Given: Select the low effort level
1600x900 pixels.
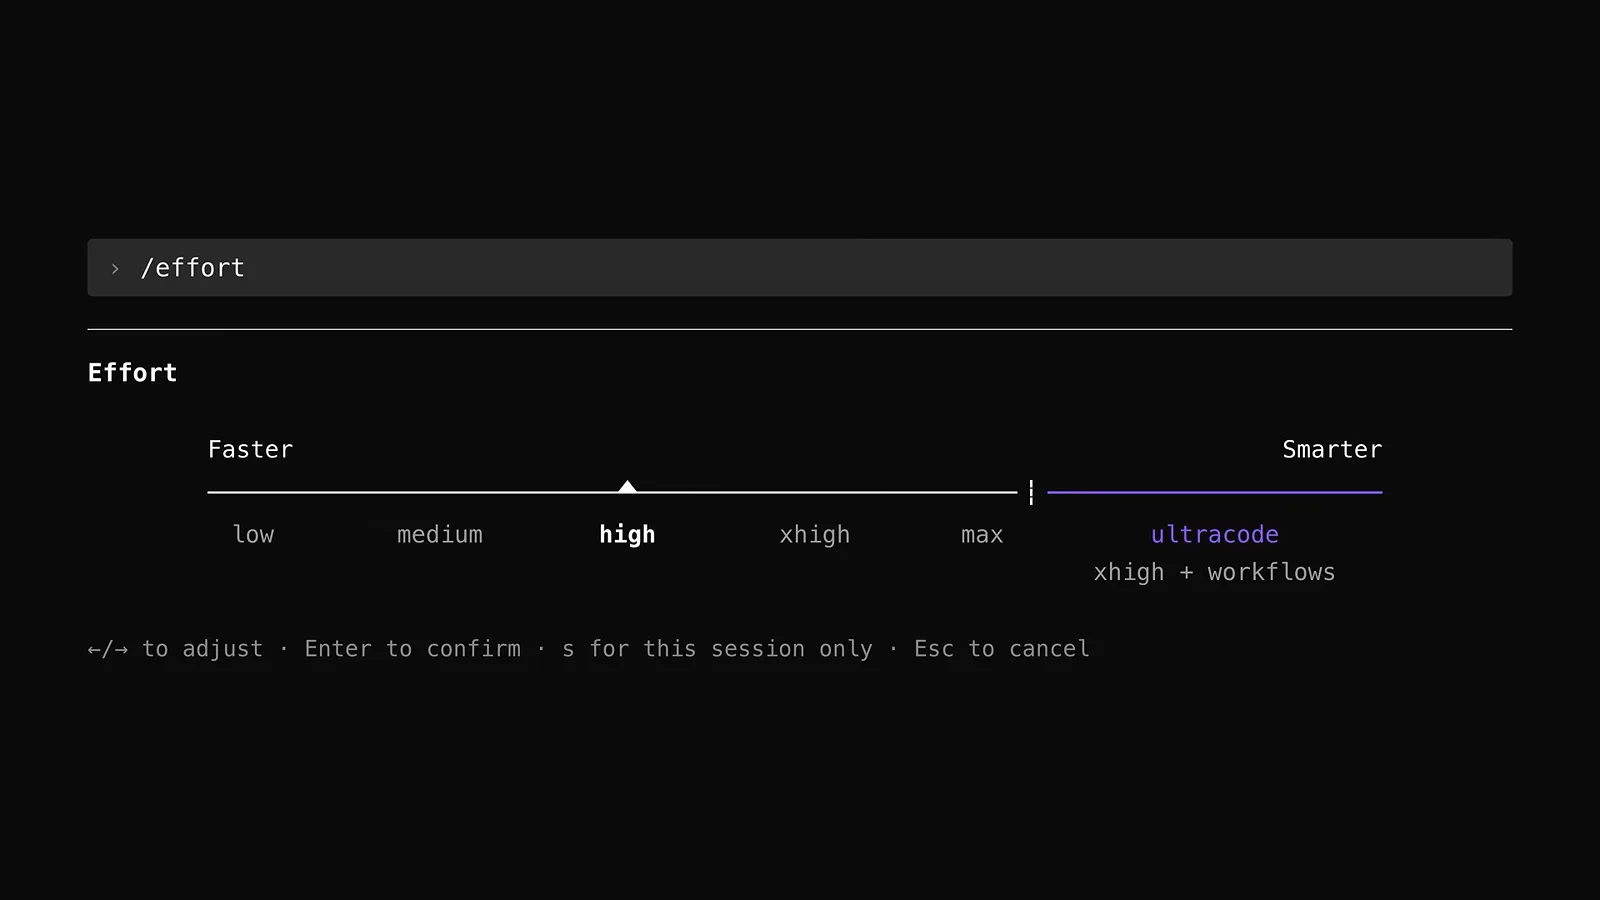Looking at the screenshot, I should (253, 534).
